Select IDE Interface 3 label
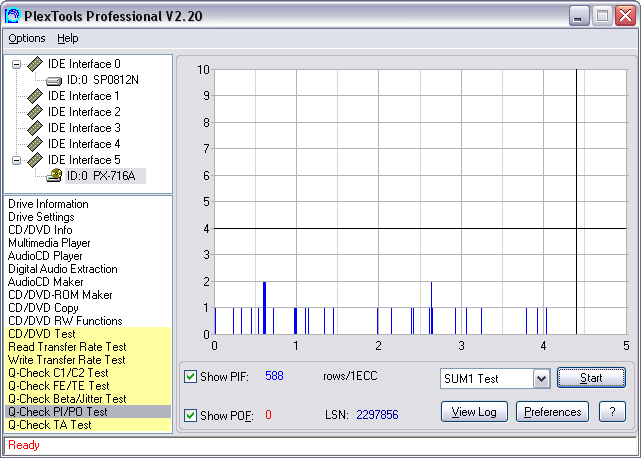641x458 pixels. 84,128
